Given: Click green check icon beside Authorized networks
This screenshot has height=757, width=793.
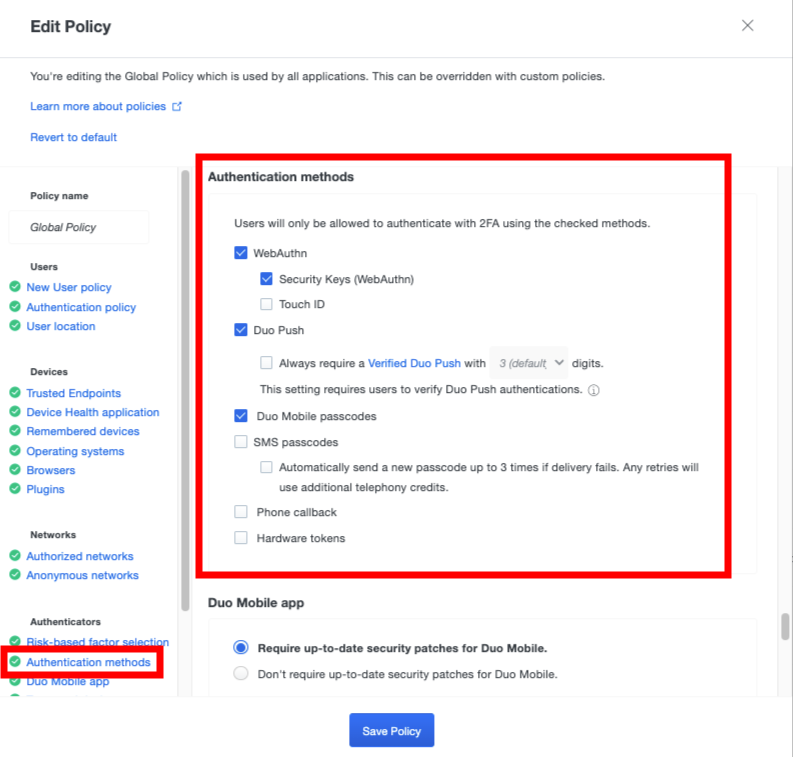Looking at the screenshot, I should [x=15, y=556].
